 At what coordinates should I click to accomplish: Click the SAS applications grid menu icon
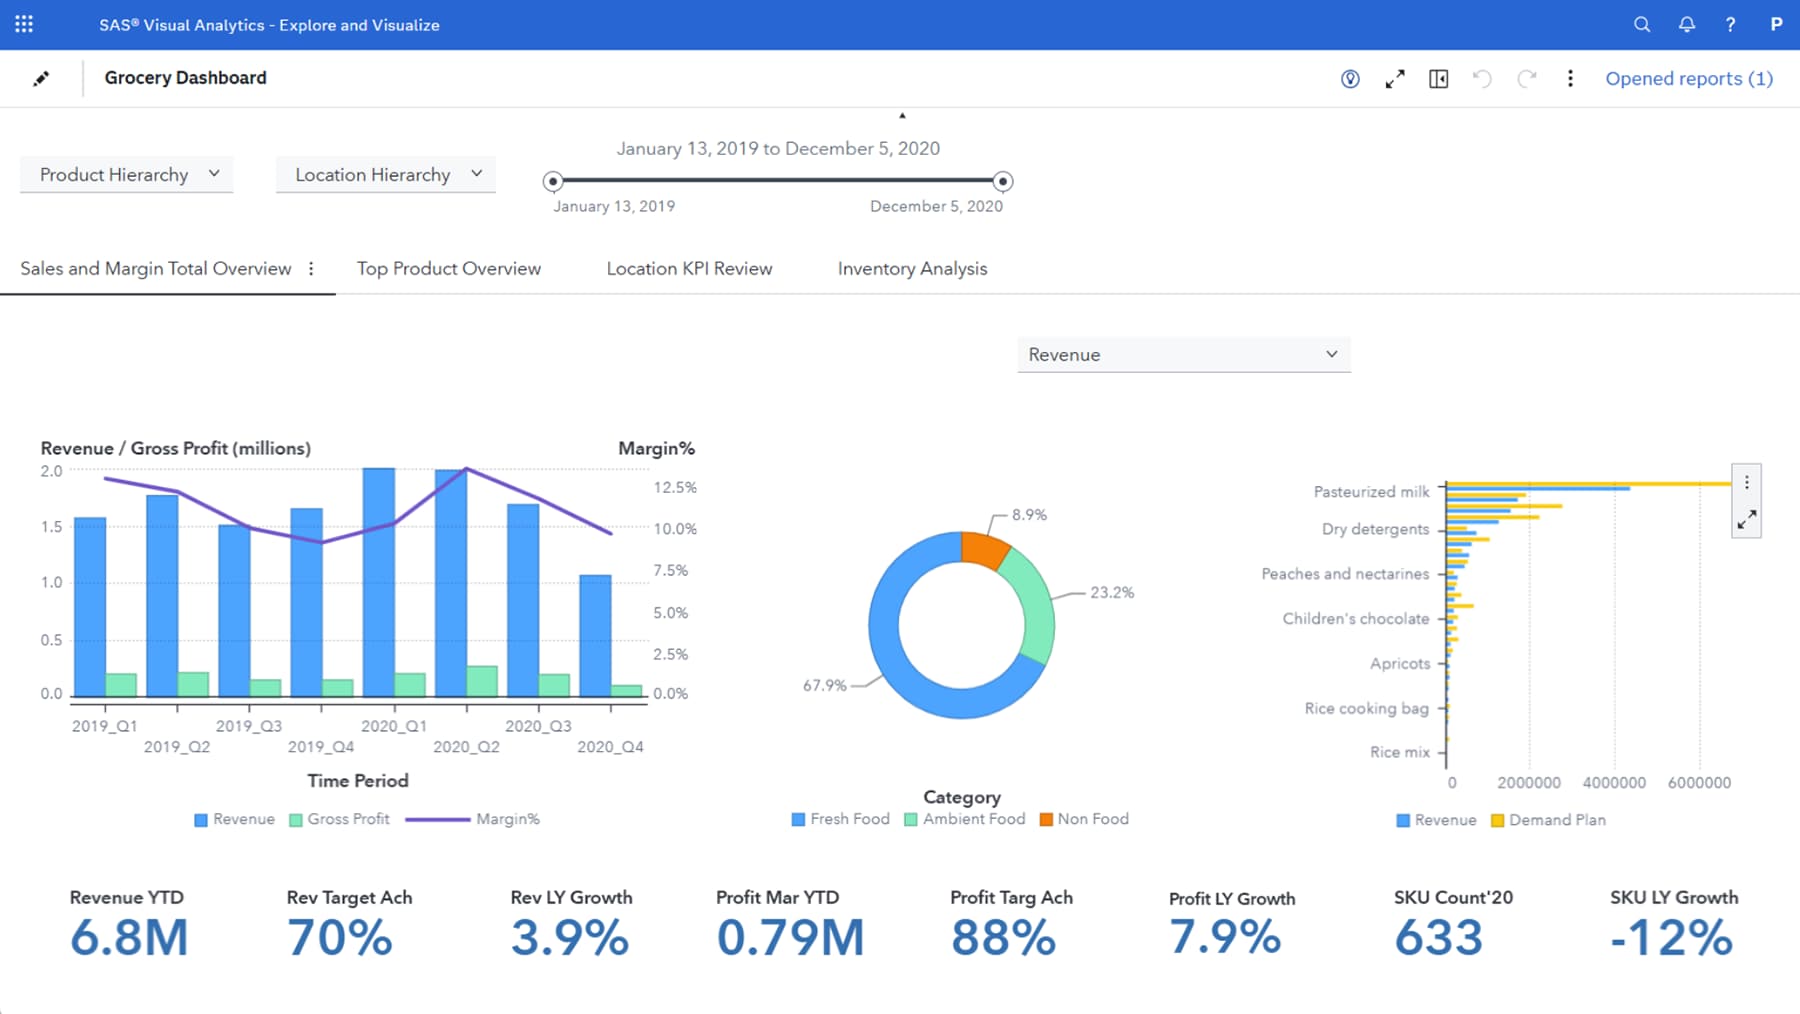(x=23, y=24)
